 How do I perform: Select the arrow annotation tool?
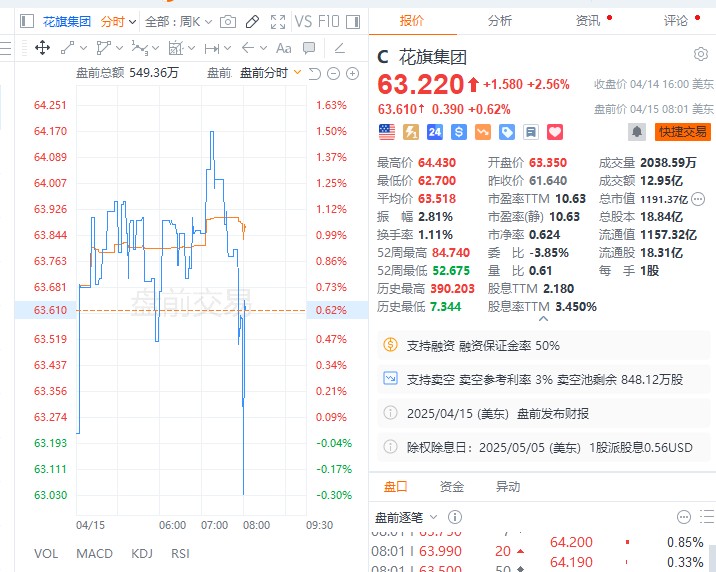(x=248, y=47)
